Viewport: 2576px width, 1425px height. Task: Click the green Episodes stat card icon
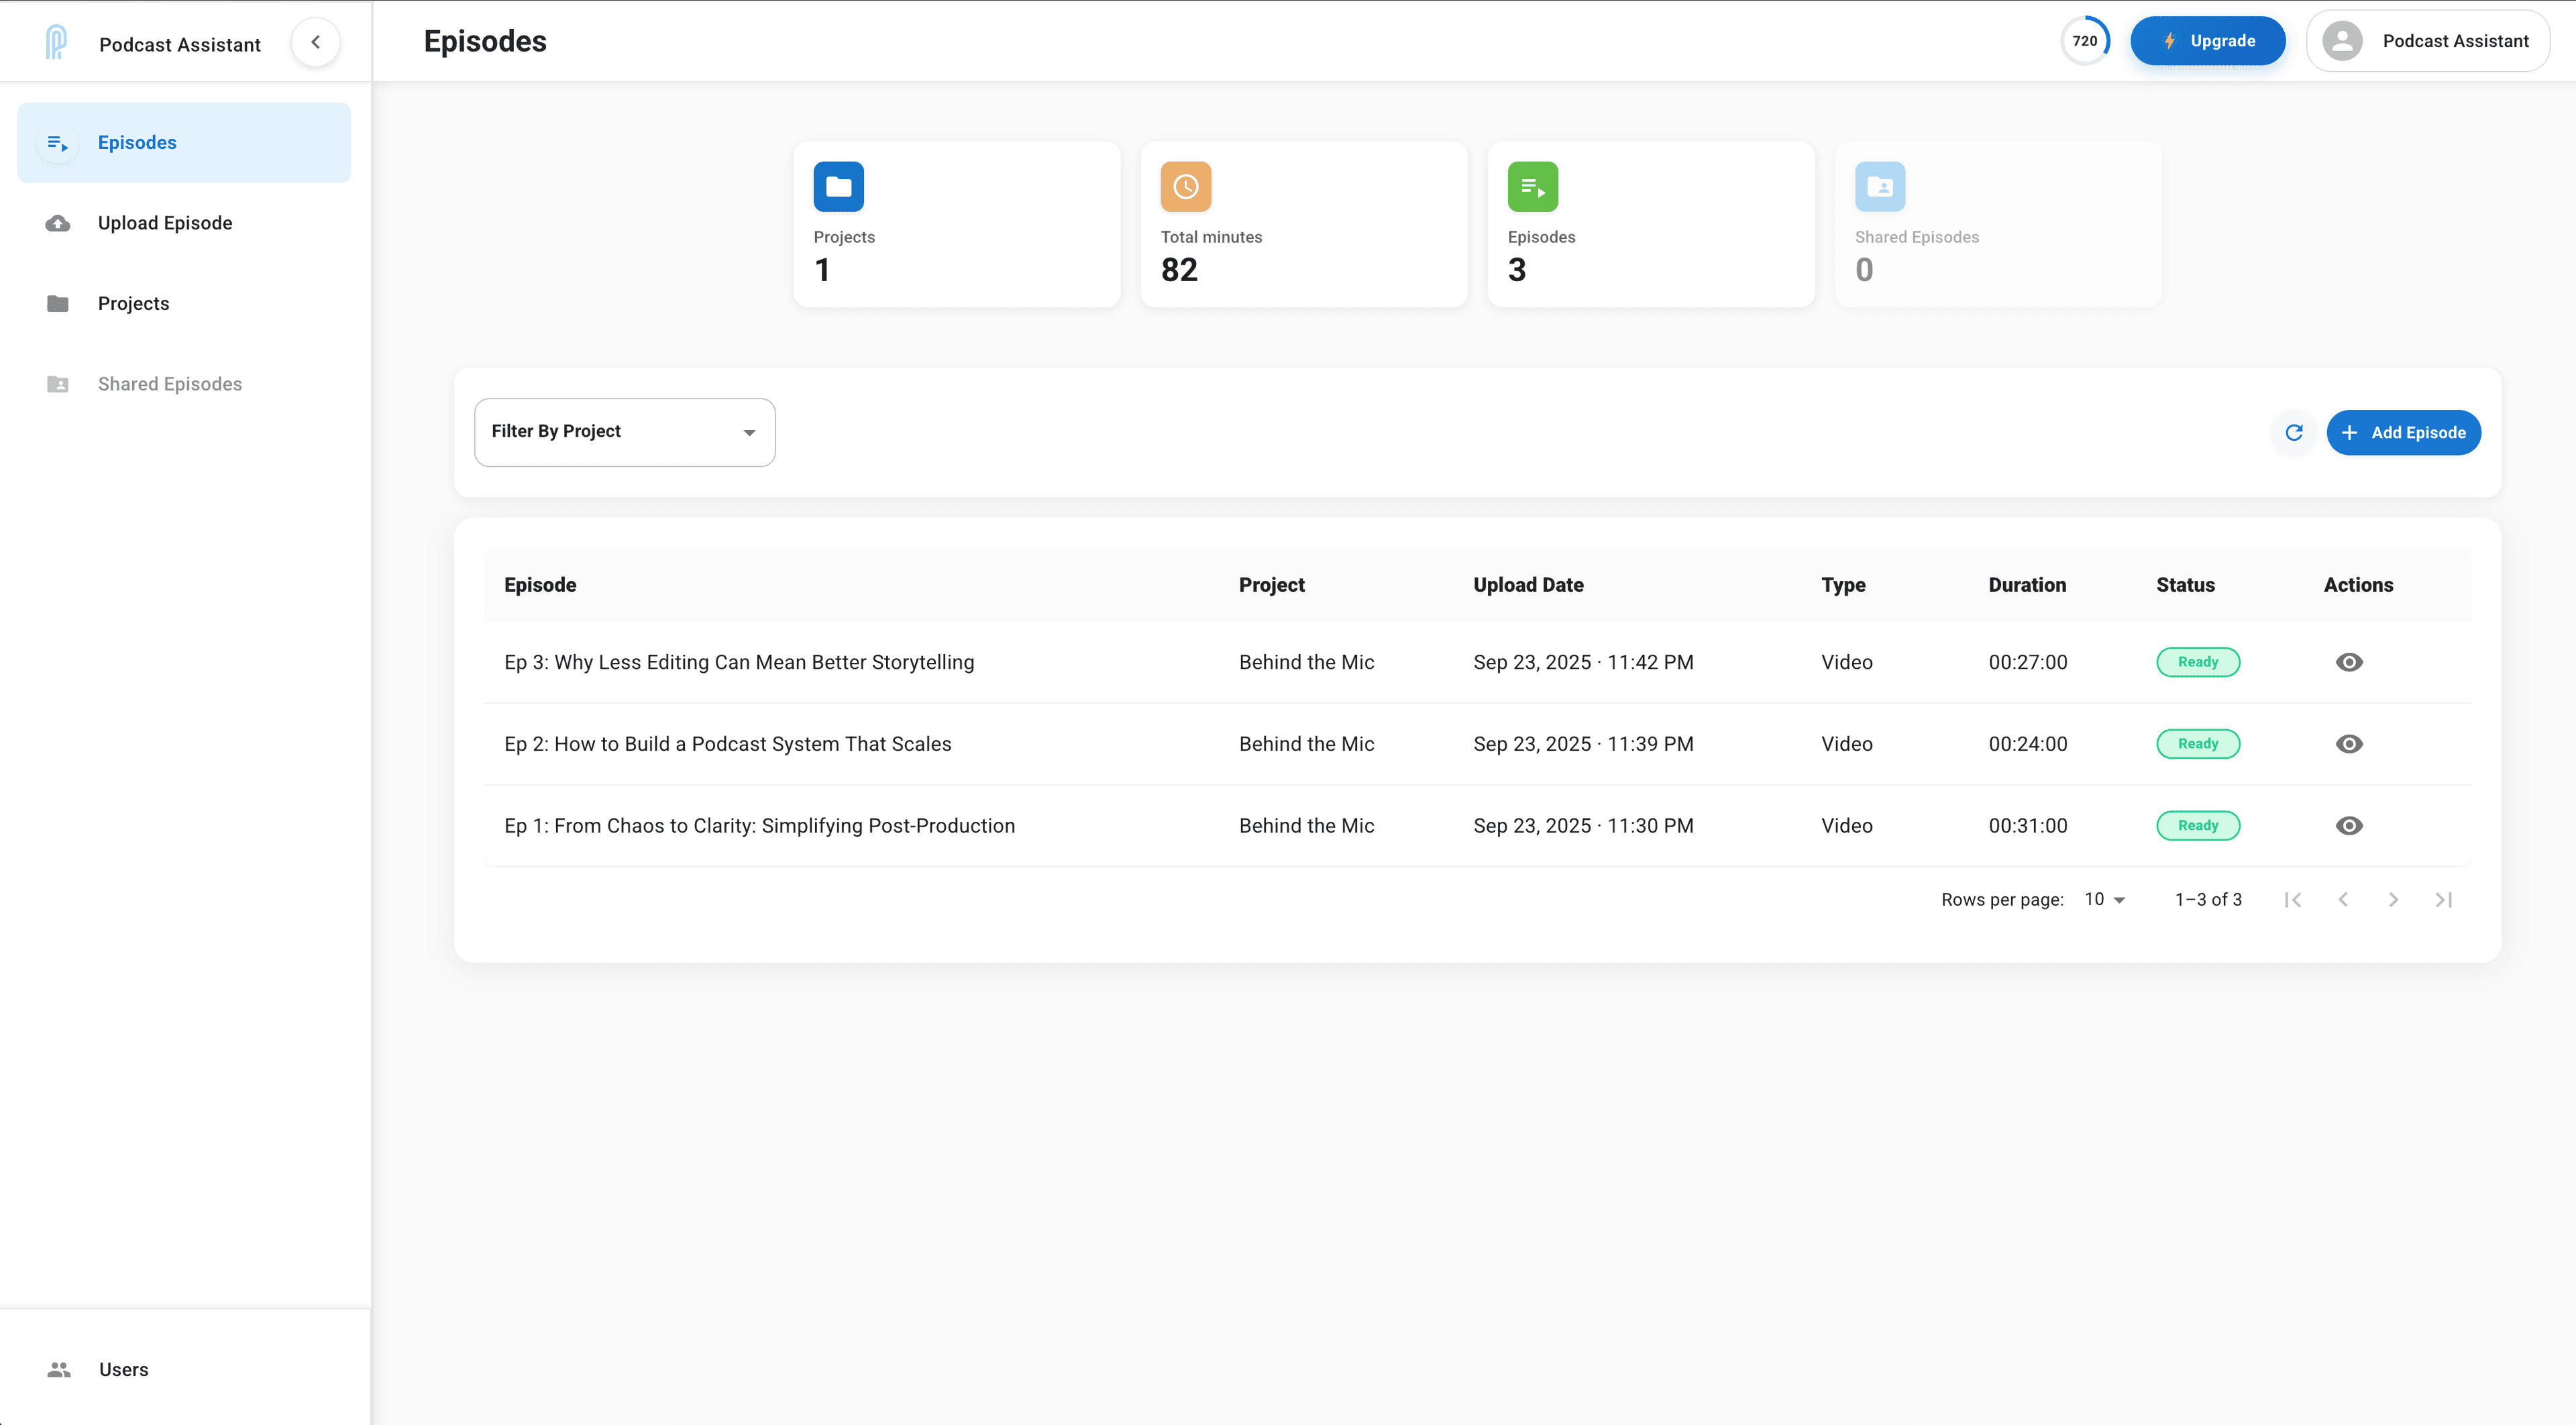tap(1532, 186)
